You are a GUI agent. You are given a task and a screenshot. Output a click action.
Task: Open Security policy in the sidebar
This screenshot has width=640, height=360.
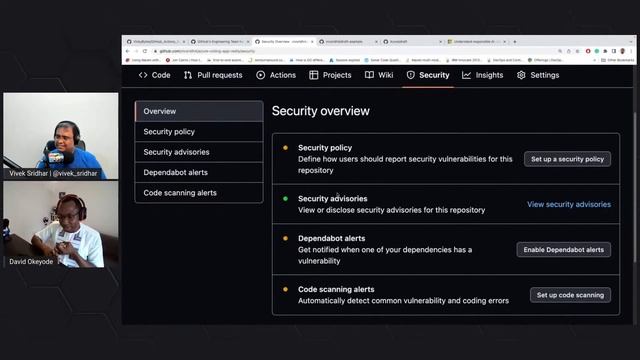[x=199, y=132]
